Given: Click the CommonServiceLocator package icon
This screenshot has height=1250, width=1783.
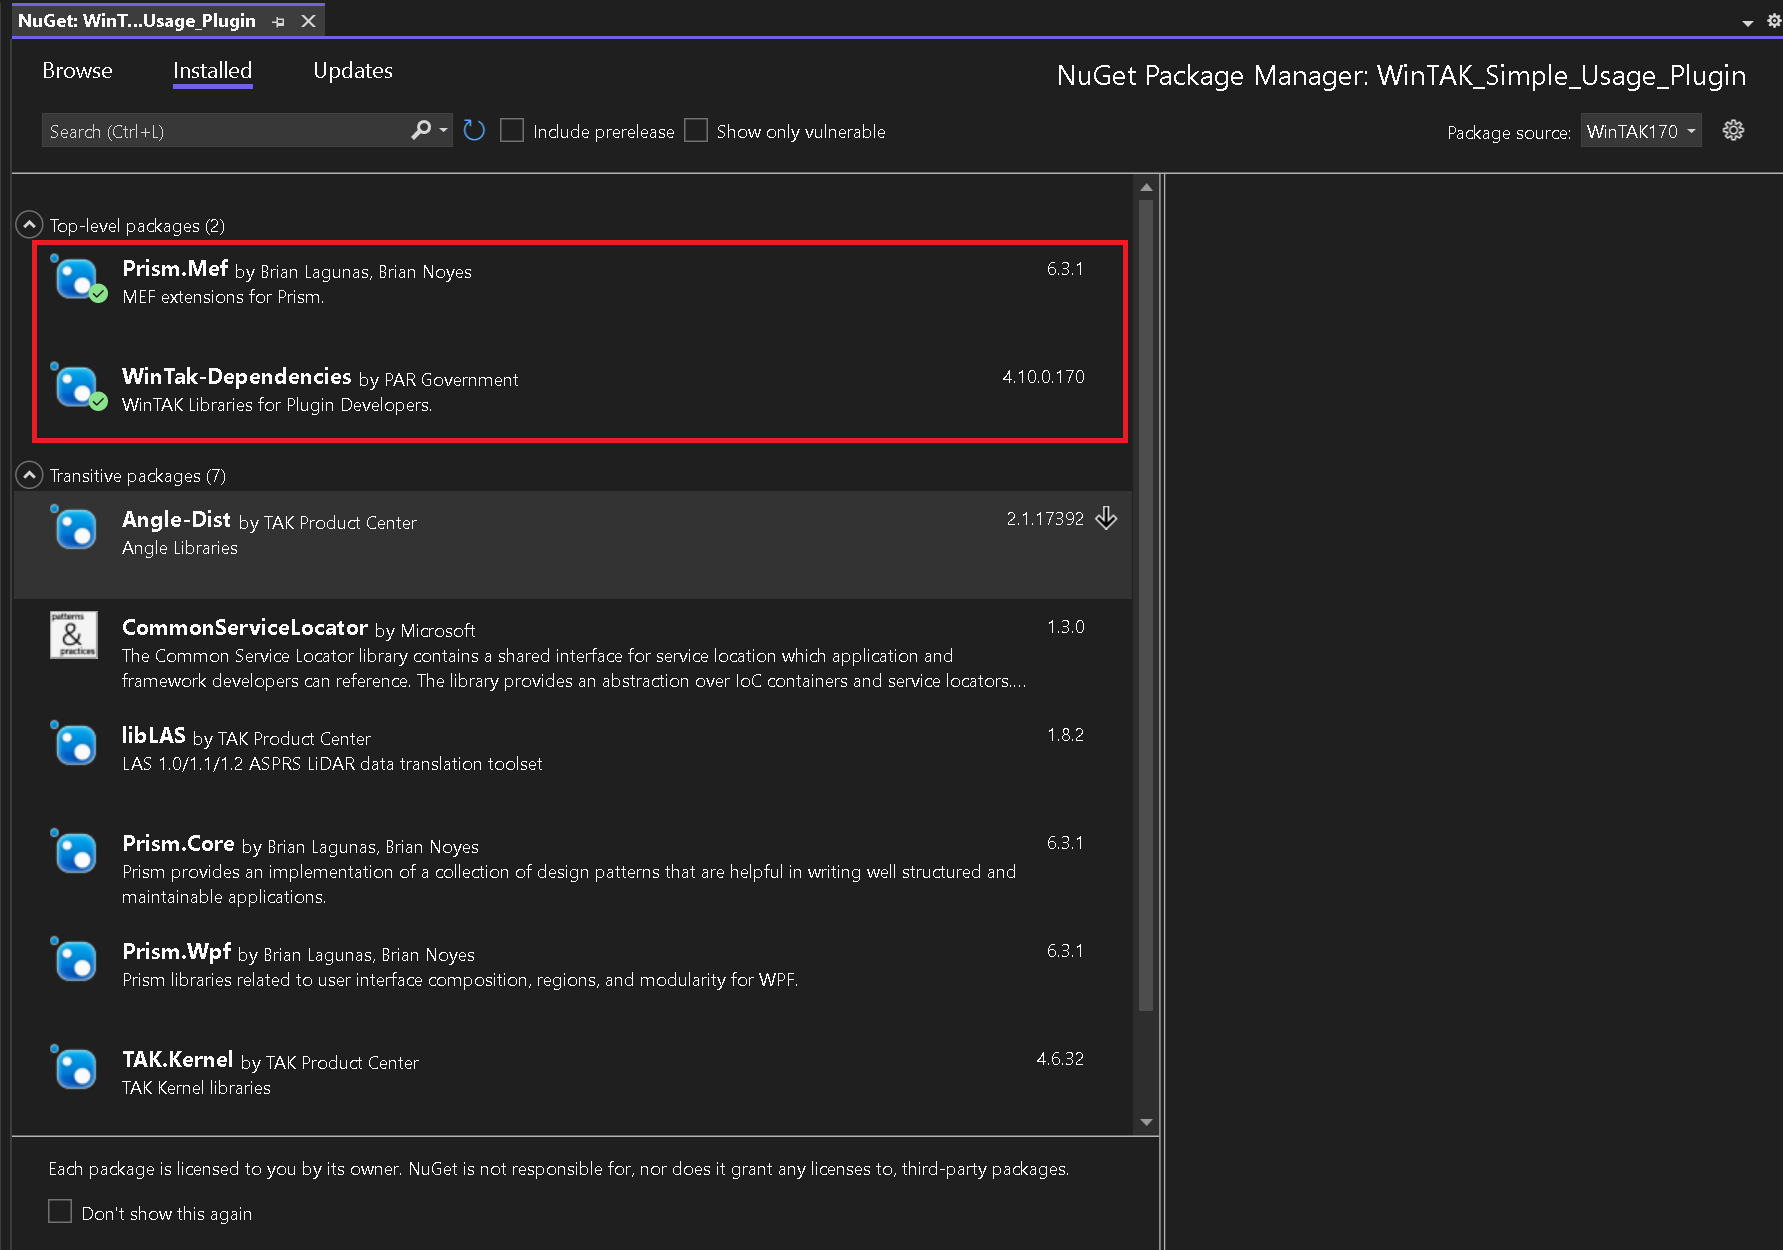Looking at the screenshot, I should click(74, 635).
